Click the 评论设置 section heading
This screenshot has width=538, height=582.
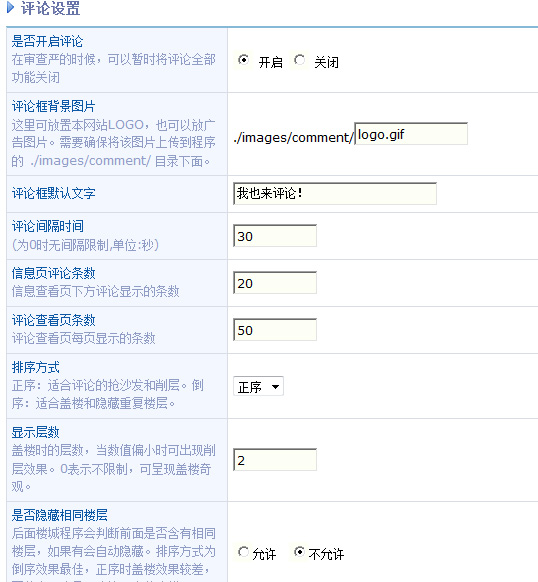point(50,8)
